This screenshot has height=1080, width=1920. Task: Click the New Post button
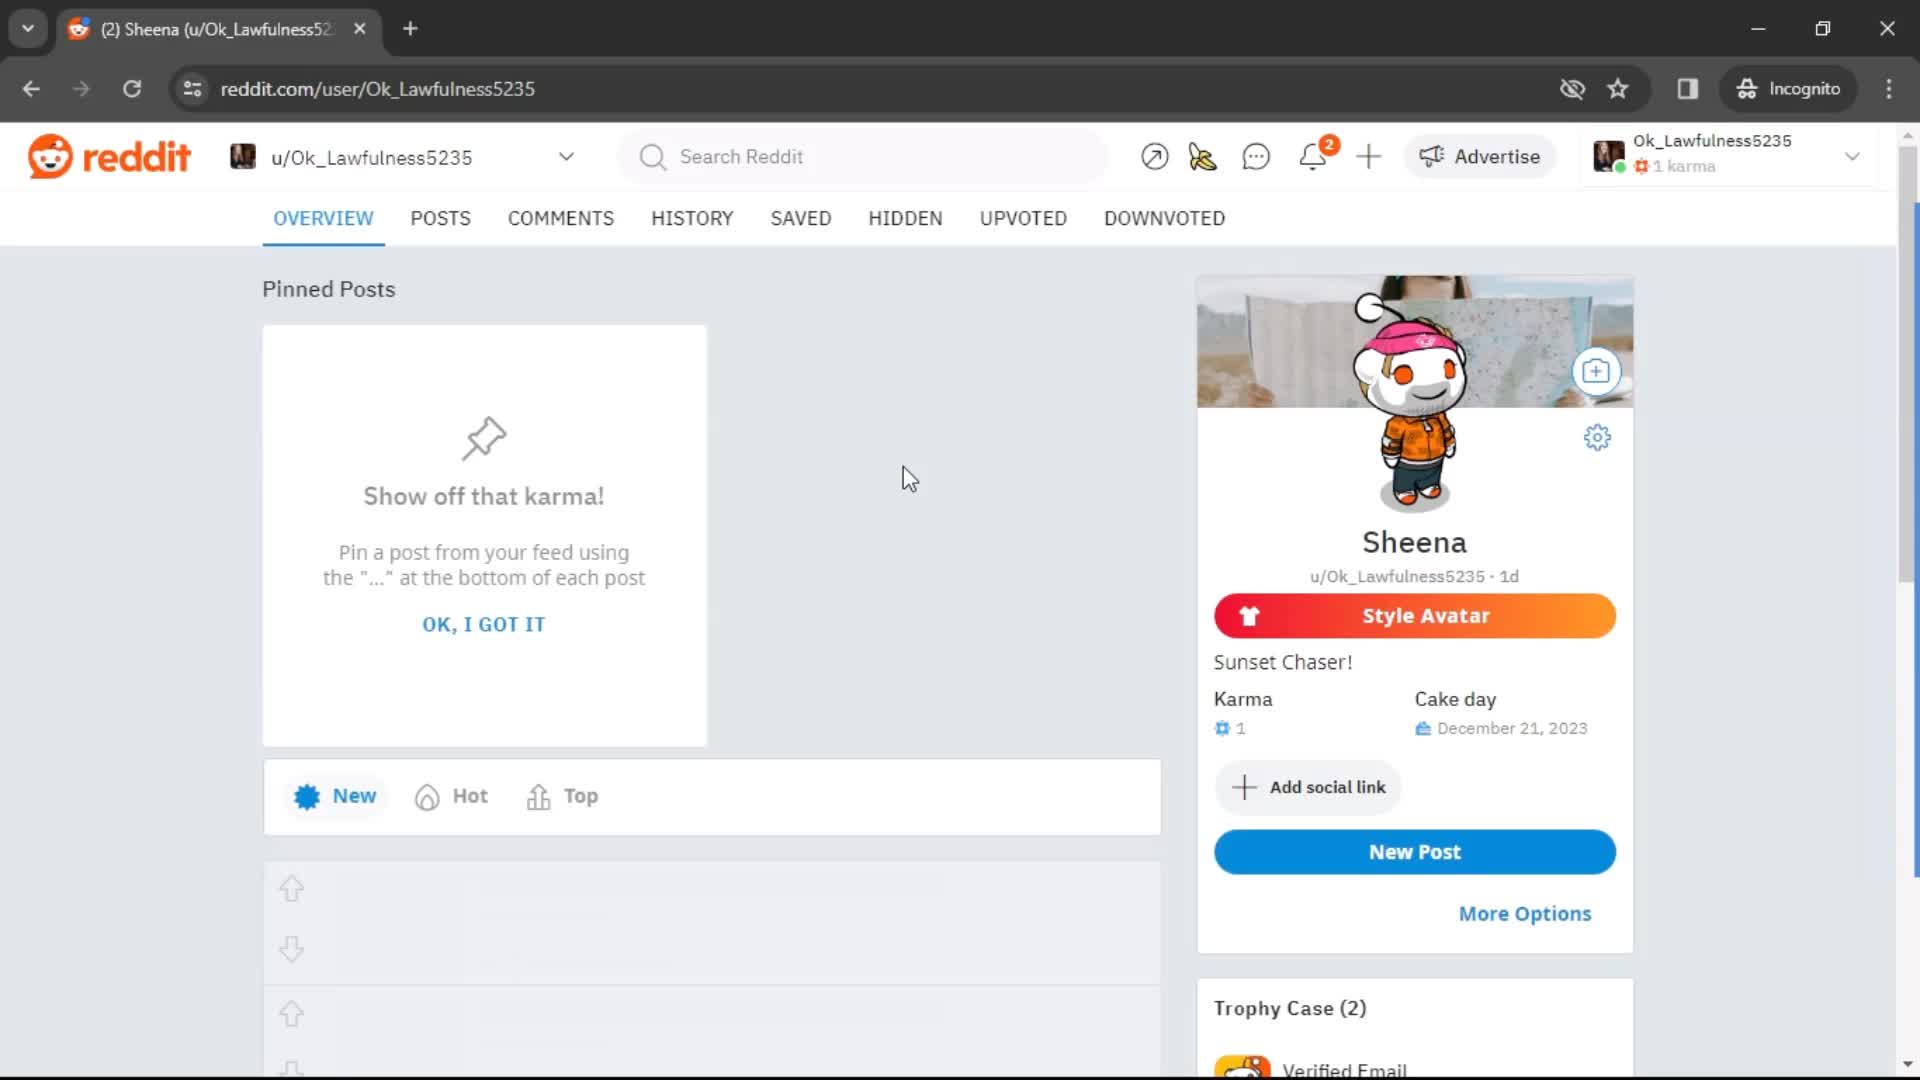point(1415,851)
